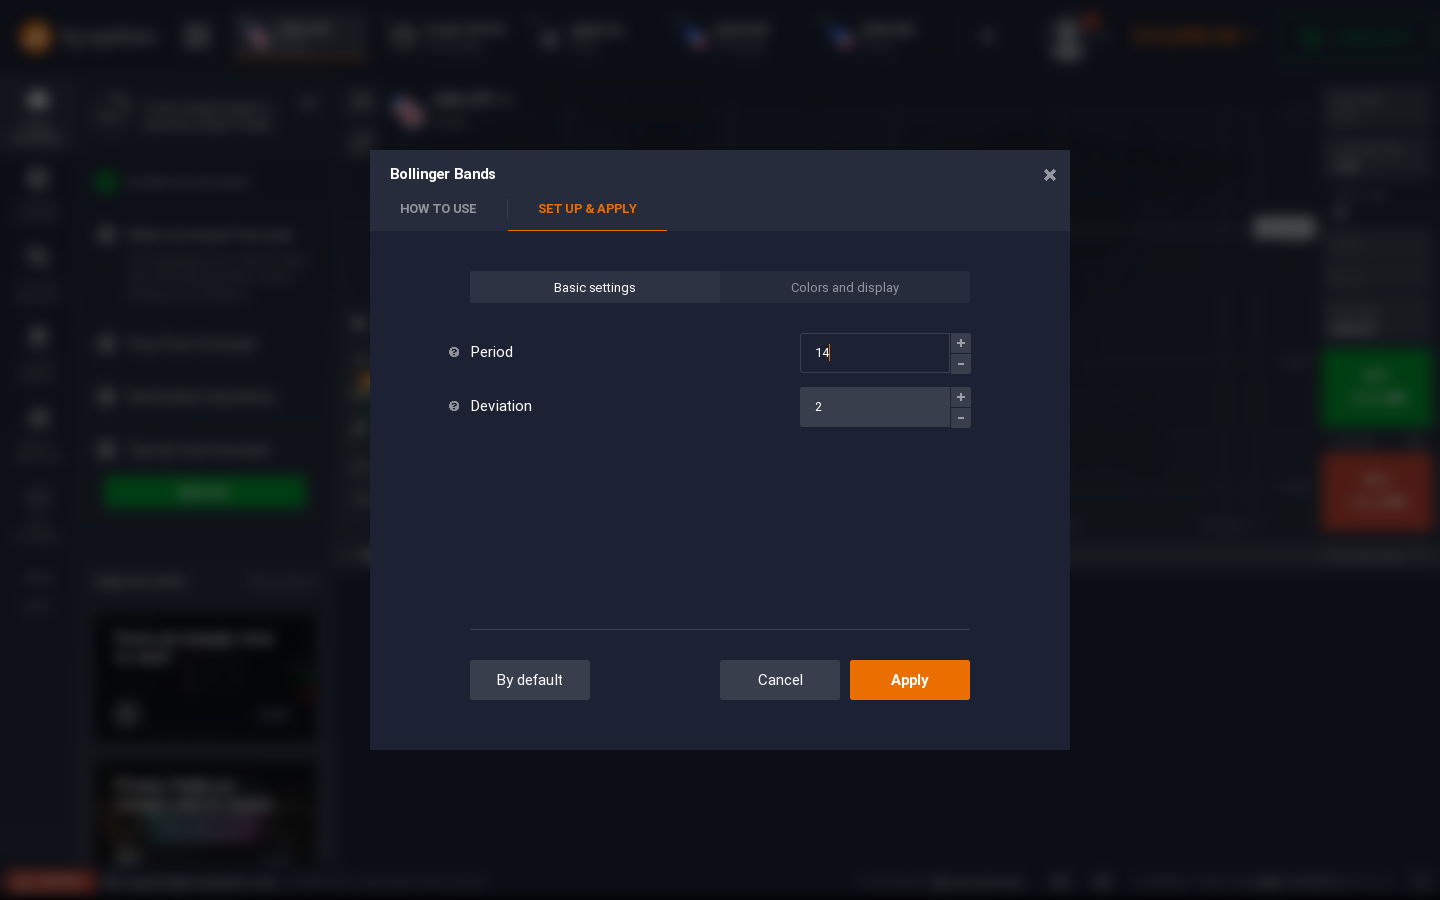Reset settings with By default button
This screenshot has width=1440, height=900.
tap(530, 680)
